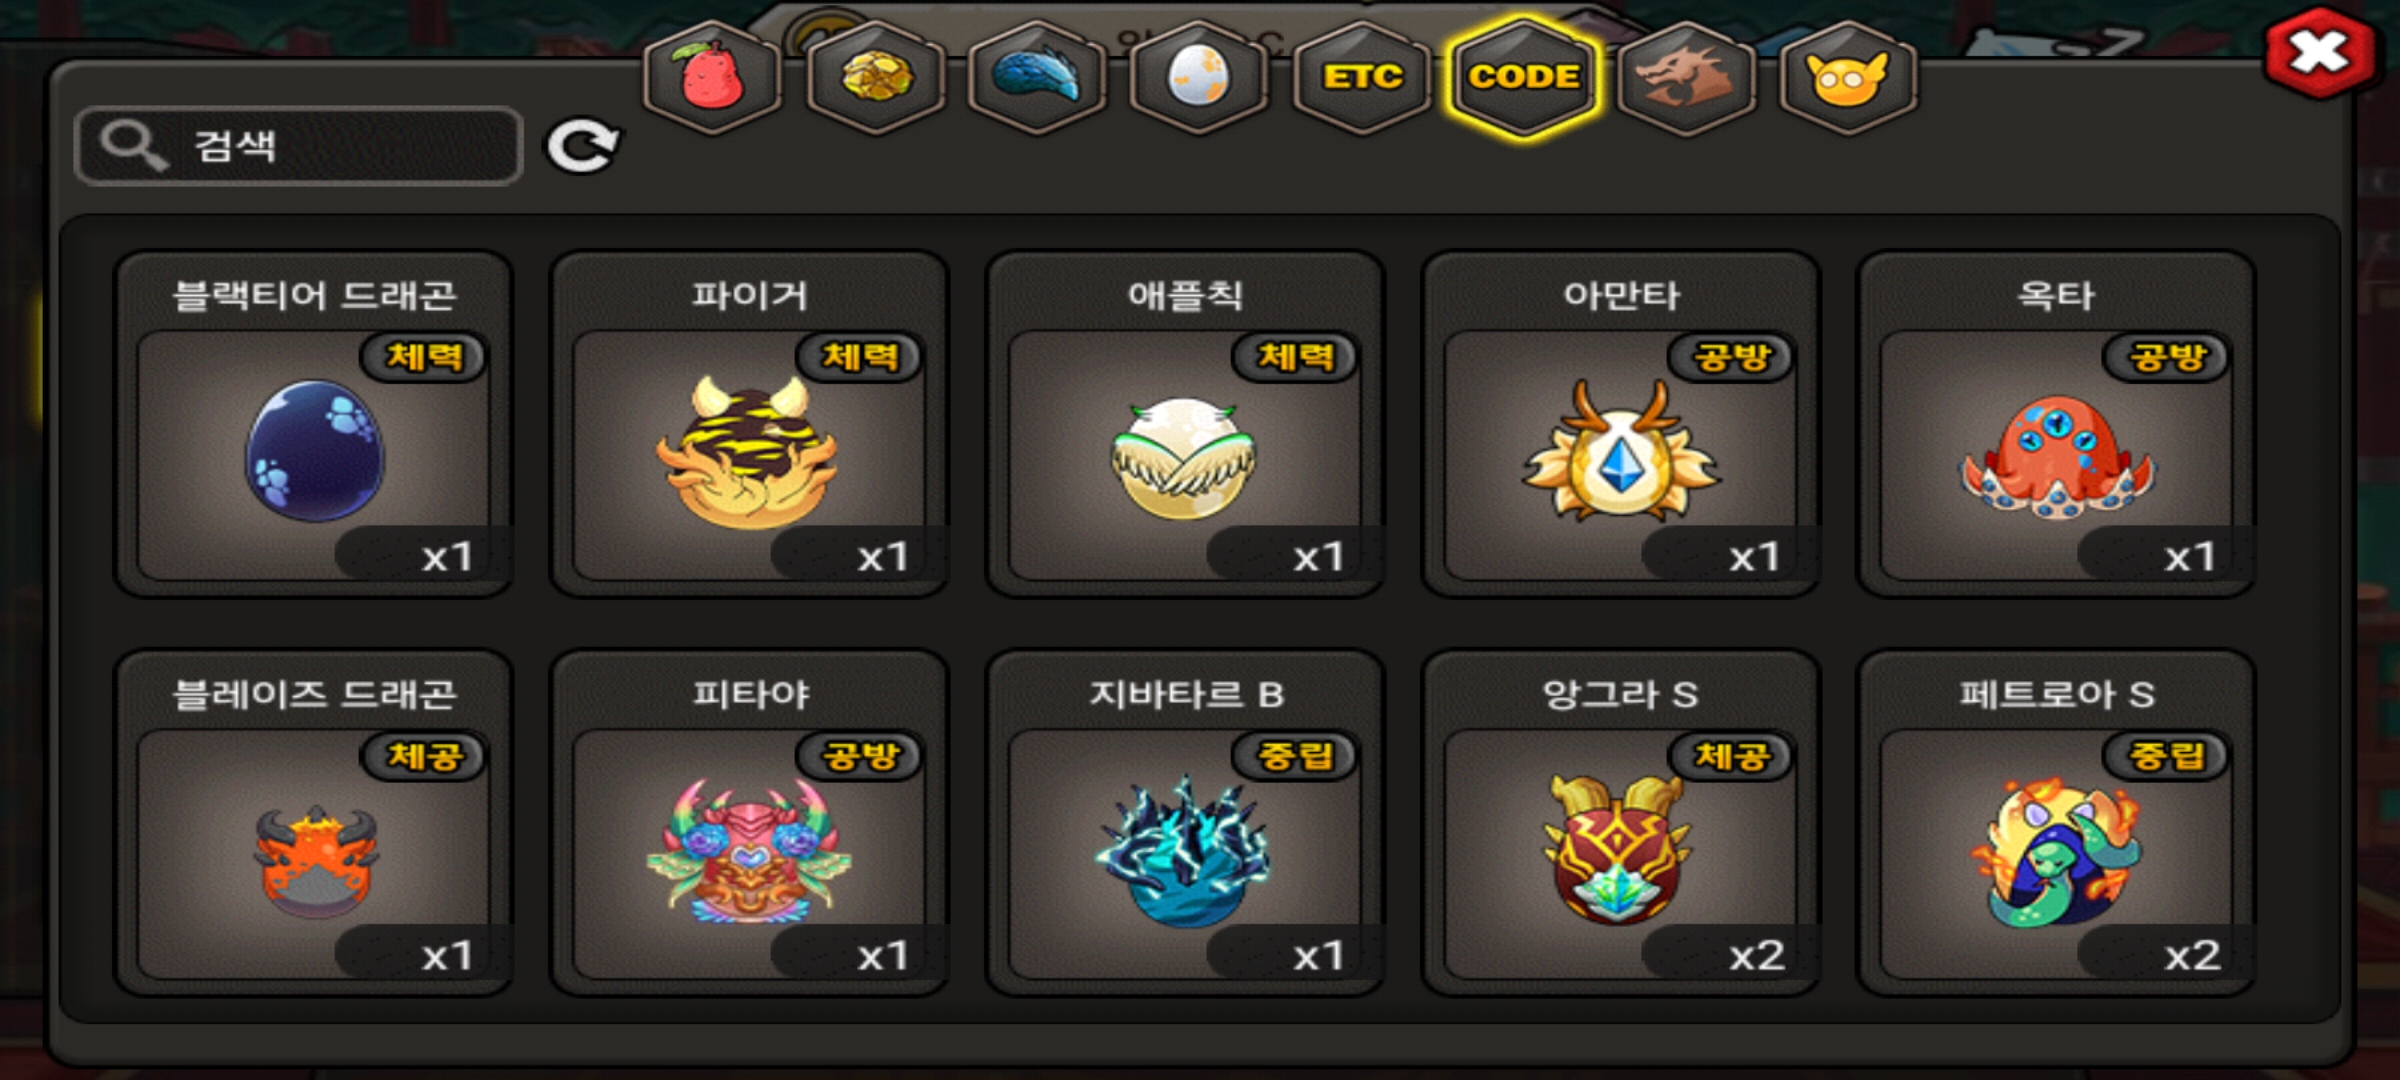Pick the 아만타 crystal egg
The height and width of the screenshot is (1080, 2400).
tap(1621, 424)
